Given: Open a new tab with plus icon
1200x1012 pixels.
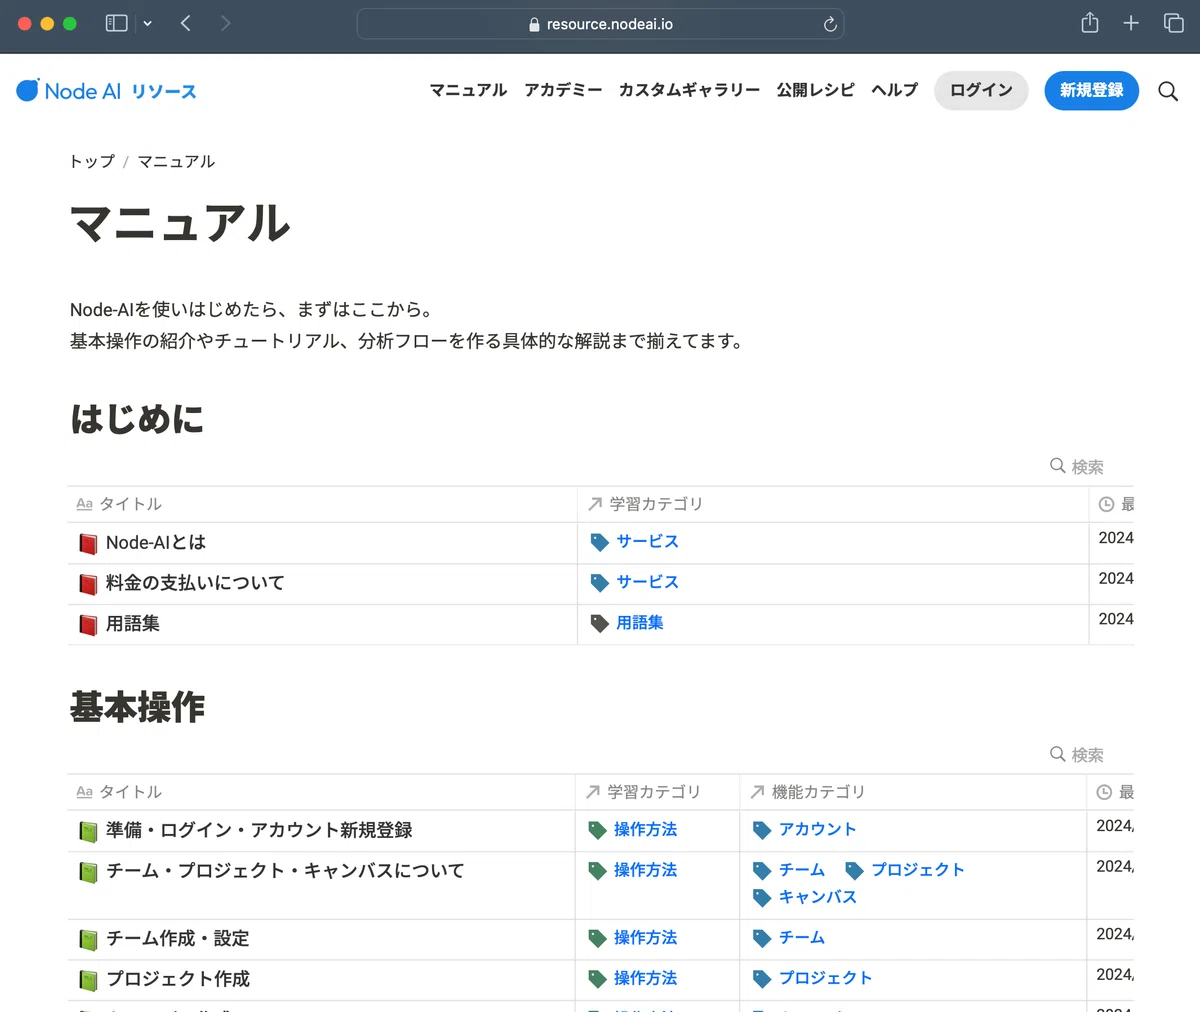Looking at the screenshot, I should pyautogui.click(x=1131, y=23).
